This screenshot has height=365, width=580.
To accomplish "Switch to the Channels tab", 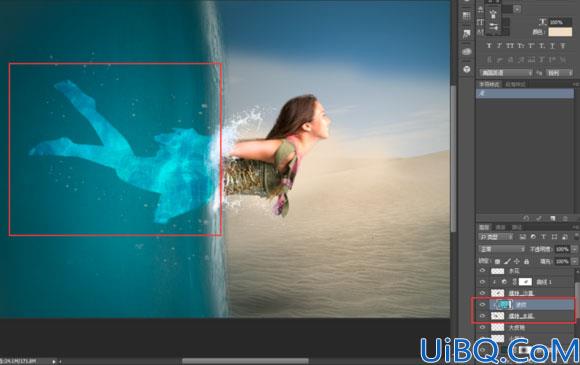I will pyautogui.click(x=500, y=227).
